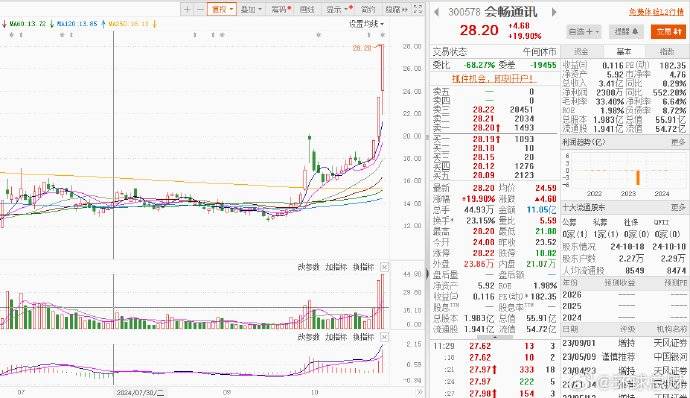Click 改参数 in volume indicator panel
690x398 pixels.
(x=308, y=267)
